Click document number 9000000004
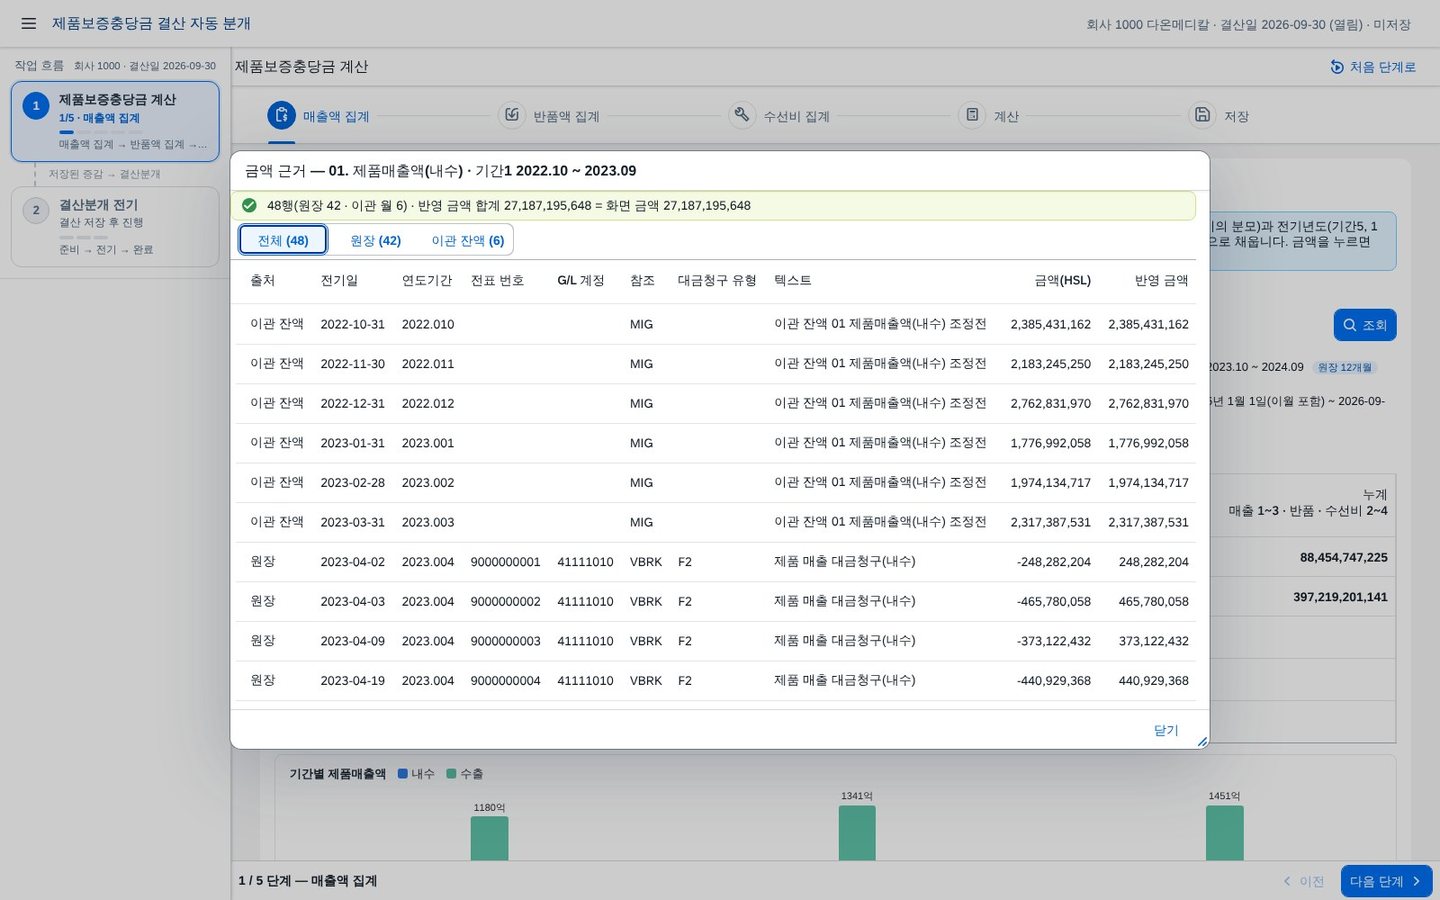The height and width of the screenshot is (900, 1440). [505, 681]
